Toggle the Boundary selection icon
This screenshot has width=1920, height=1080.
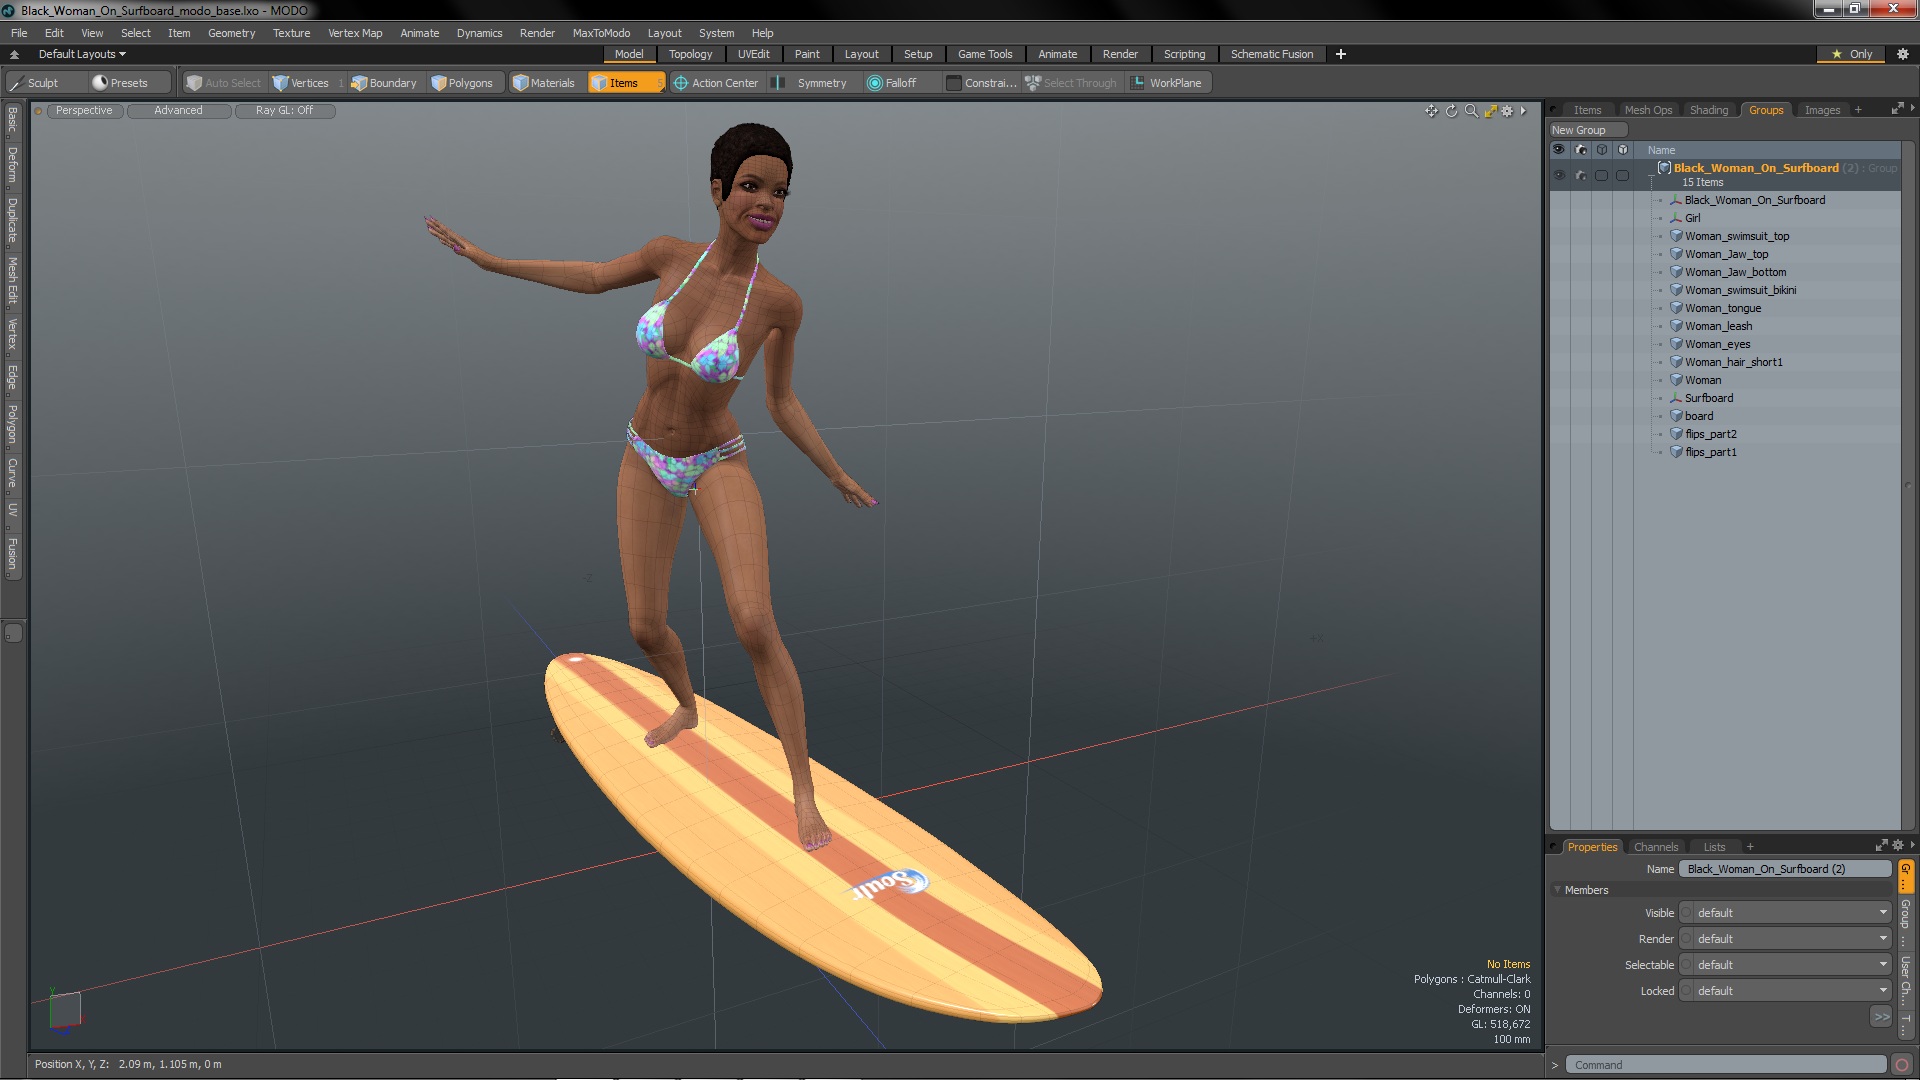click(382, 83)
